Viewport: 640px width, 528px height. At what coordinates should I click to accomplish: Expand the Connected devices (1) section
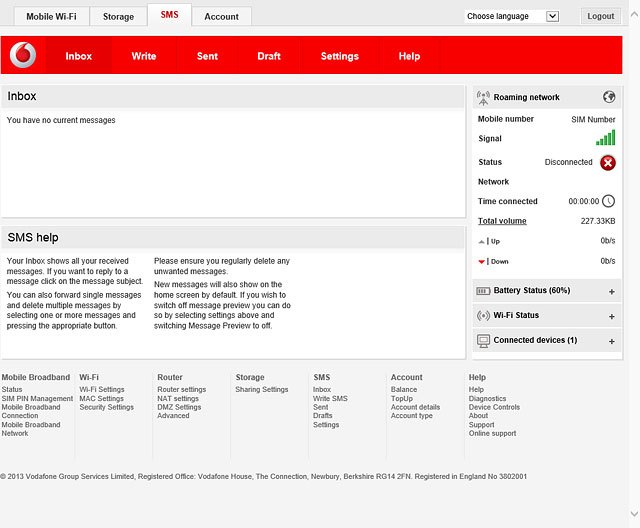(x=611, y=341)
